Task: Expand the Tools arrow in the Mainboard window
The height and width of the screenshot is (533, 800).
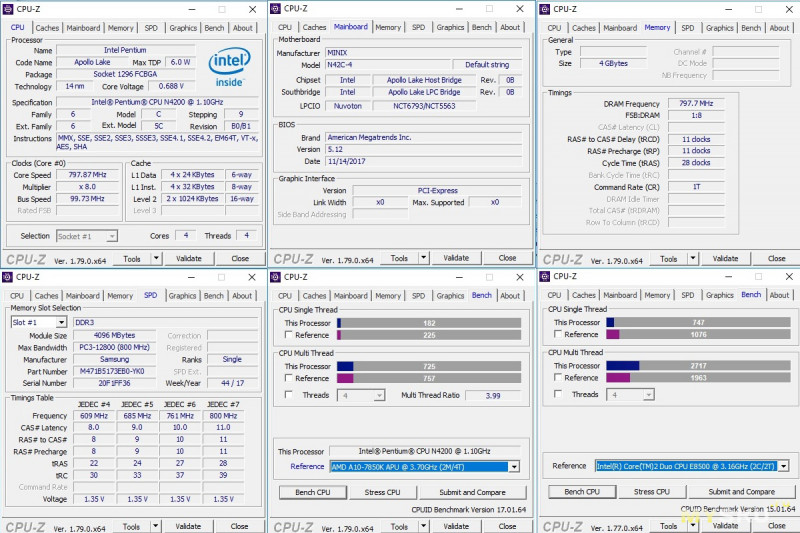Action: click(423, 258)
